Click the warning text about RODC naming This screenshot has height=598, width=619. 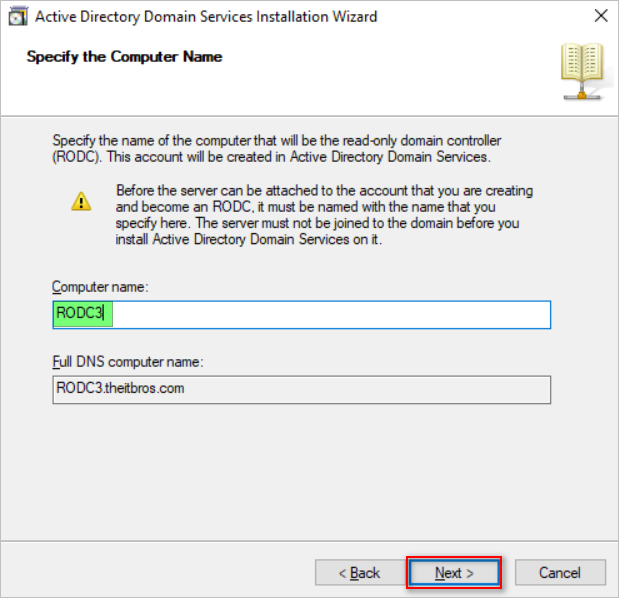click(324, 215)
